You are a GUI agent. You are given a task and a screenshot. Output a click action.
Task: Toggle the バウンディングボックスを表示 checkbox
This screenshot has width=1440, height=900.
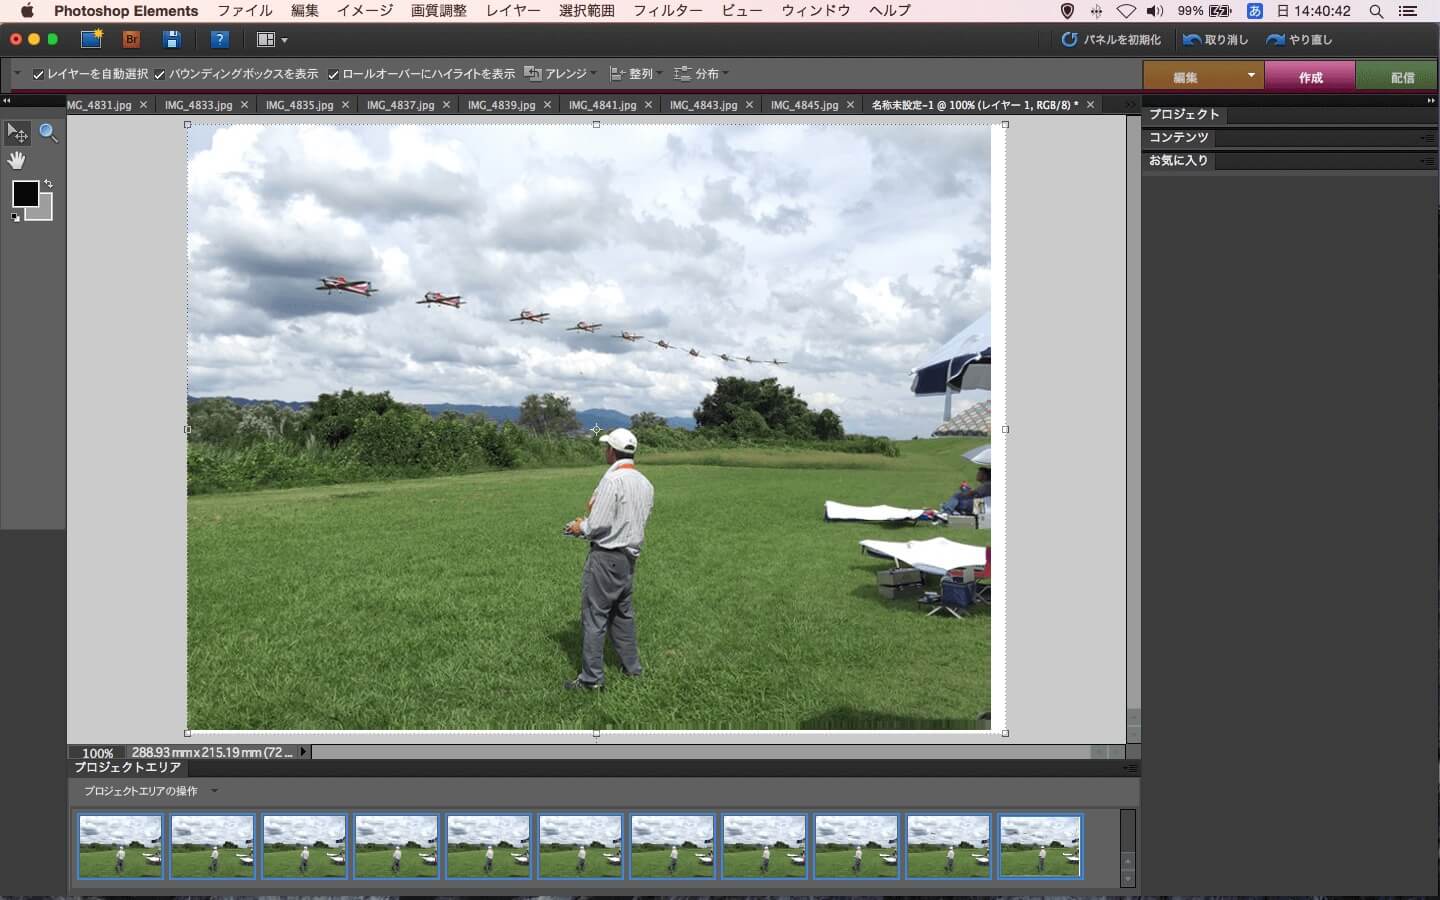click(159, 74)
